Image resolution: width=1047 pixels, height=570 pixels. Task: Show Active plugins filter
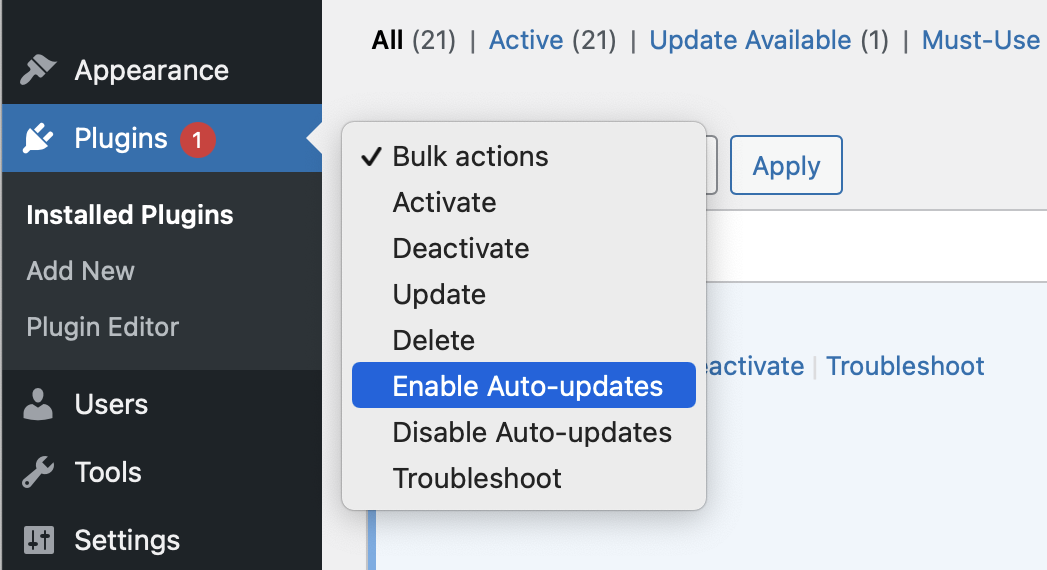click(x=526, y=41)
